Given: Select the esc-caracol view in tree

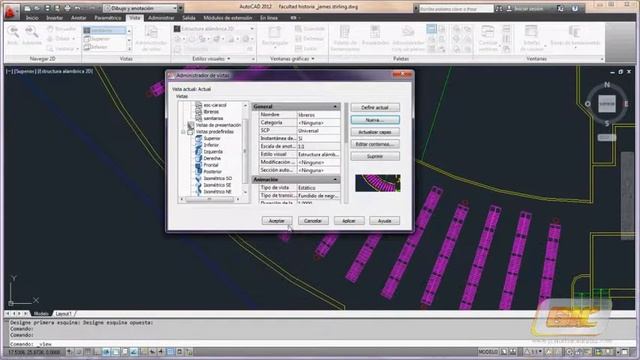Looking at the screenshot, I should (x=215, y=105).
